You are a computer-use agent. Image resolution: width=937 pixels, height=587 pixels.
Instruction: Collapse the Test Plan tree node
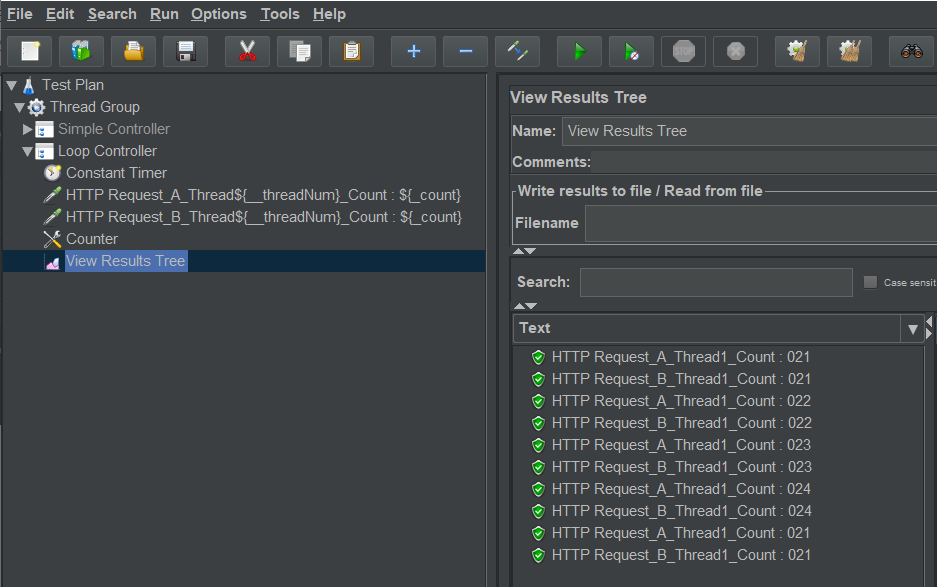point(11,85)
